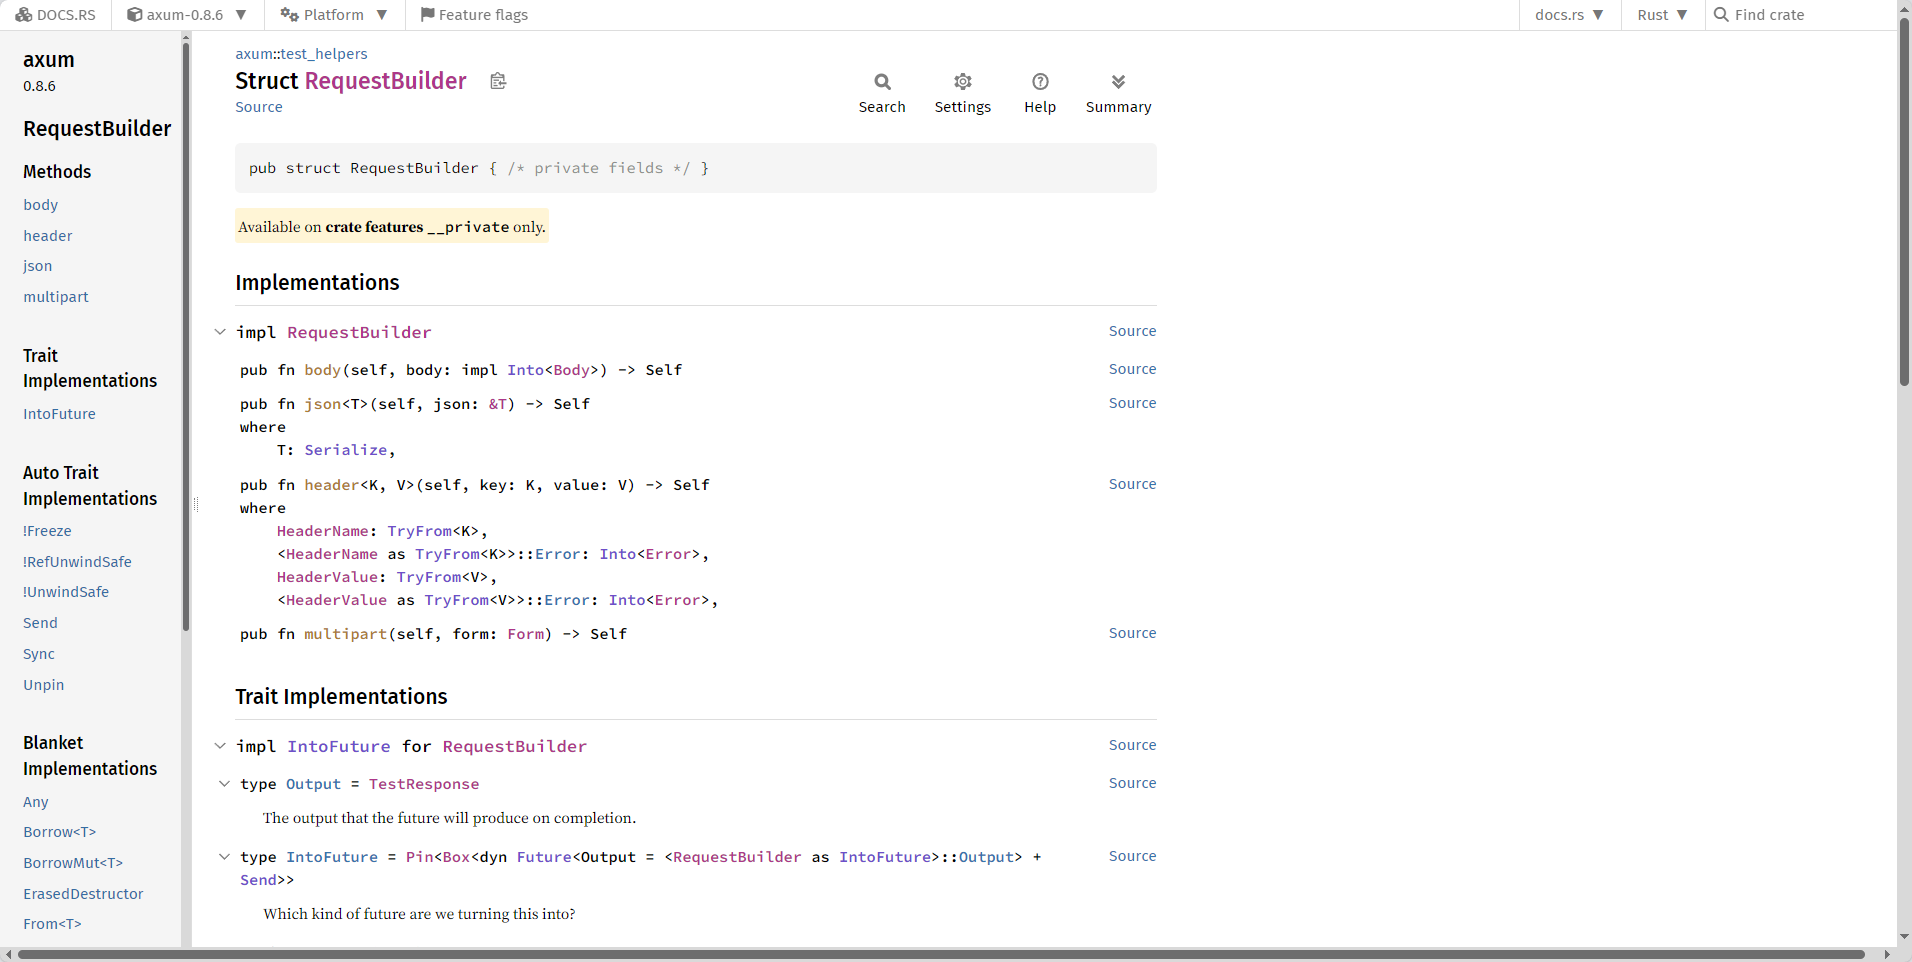Click the Pin type in IntoFuture alias
Screen dimensions: 1912x962
pos(419,857)
